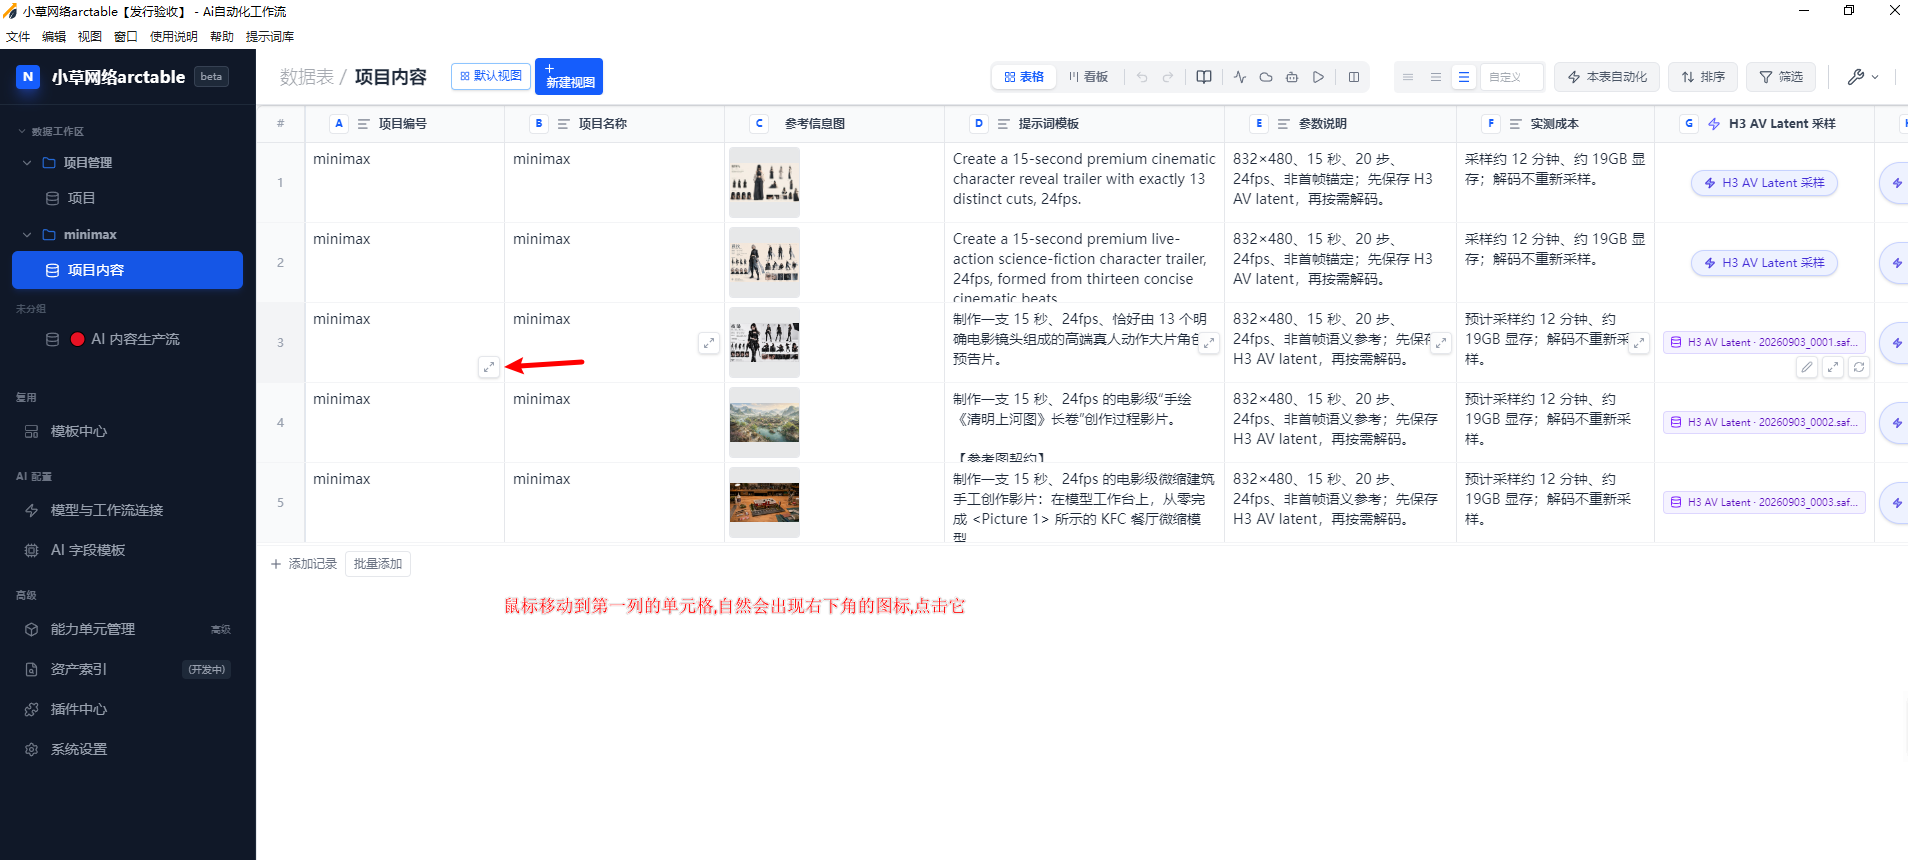Click the robot icon in the toolbar
Screen dimensions: 1908x860
tap(1292, 77)
